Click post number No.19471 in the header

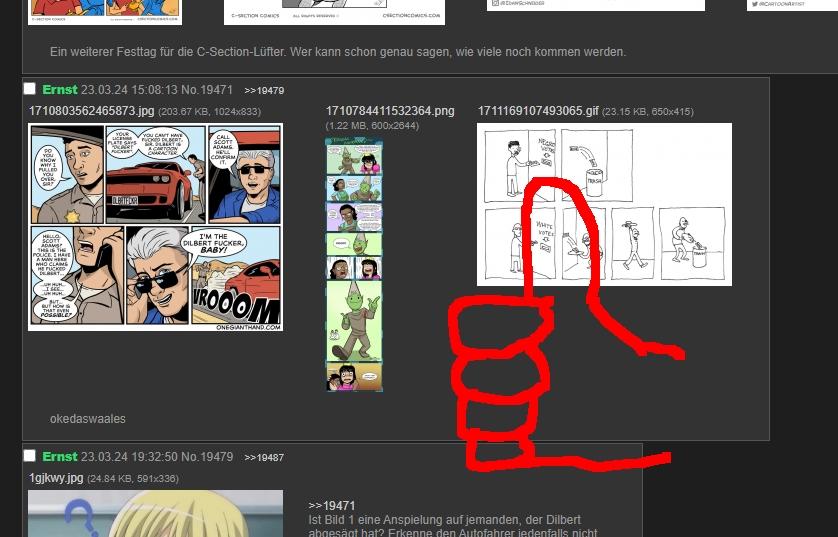click(207, 90)
